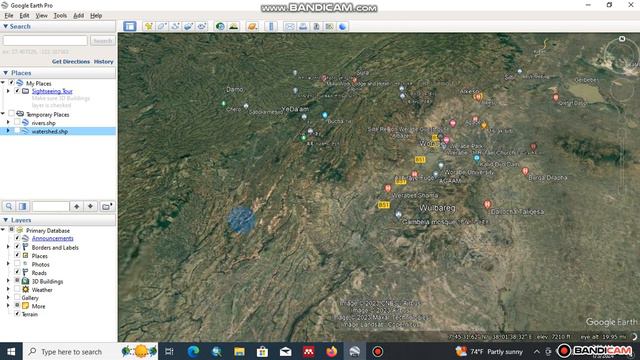Open the Sightseeing Tour link
Image resolution: width=640 pixels, height=360 pixels.
click(x=52, y=91)
